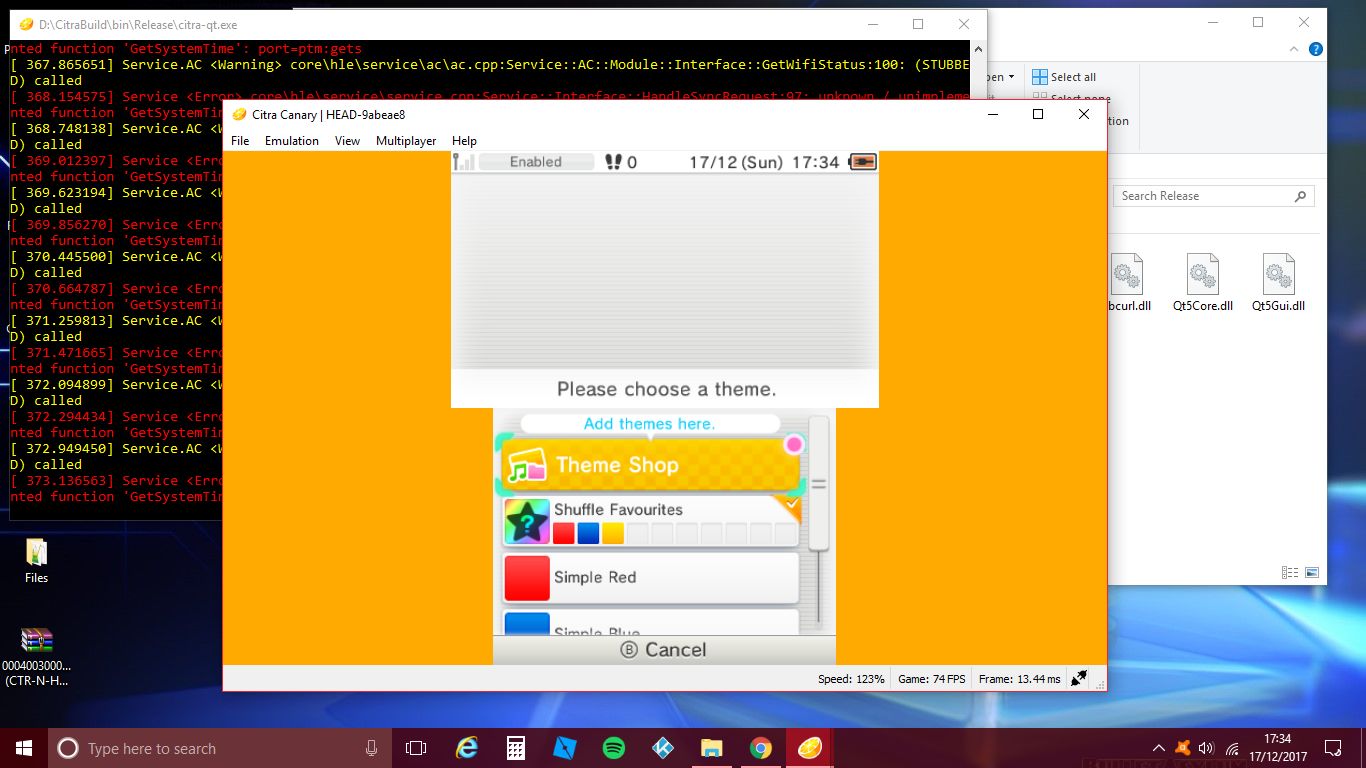Viewport: 1366px width, 768px height.
Task: Click the 'Add themes here.' bubble
Action: (650, 424)
